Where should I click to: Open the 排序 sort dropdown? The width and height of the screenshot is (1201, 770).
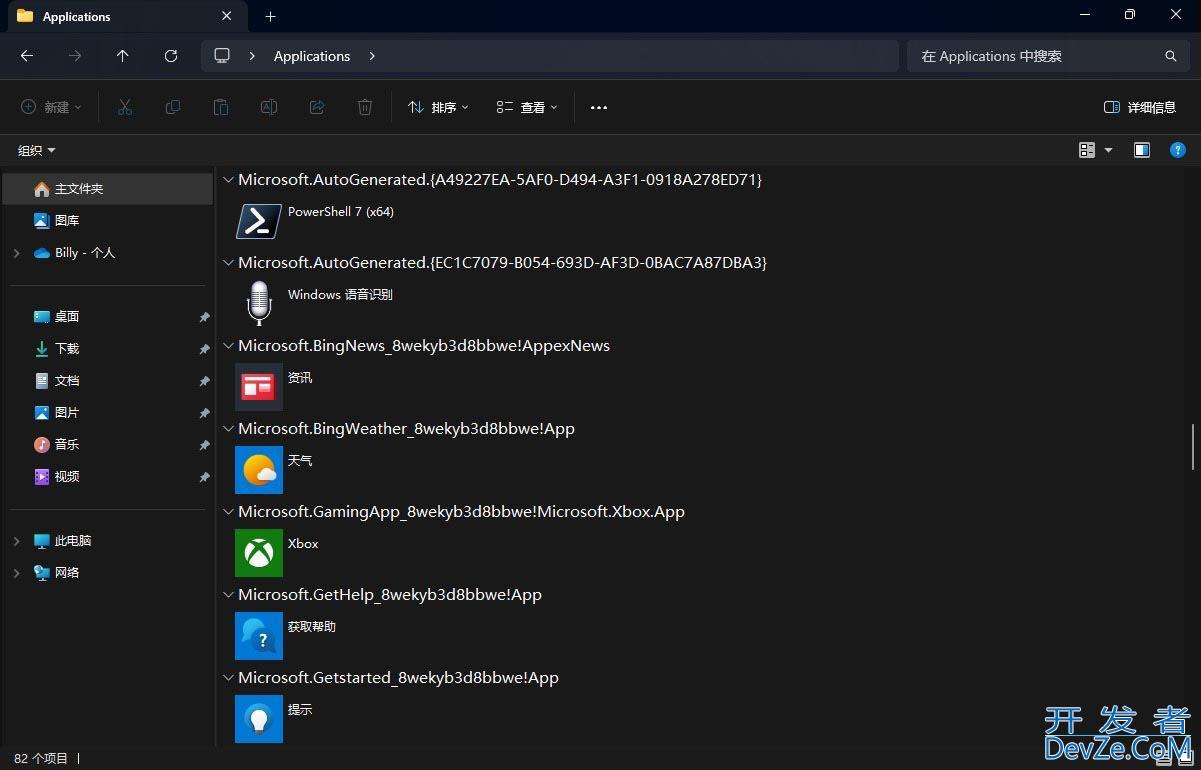[438, 107]
